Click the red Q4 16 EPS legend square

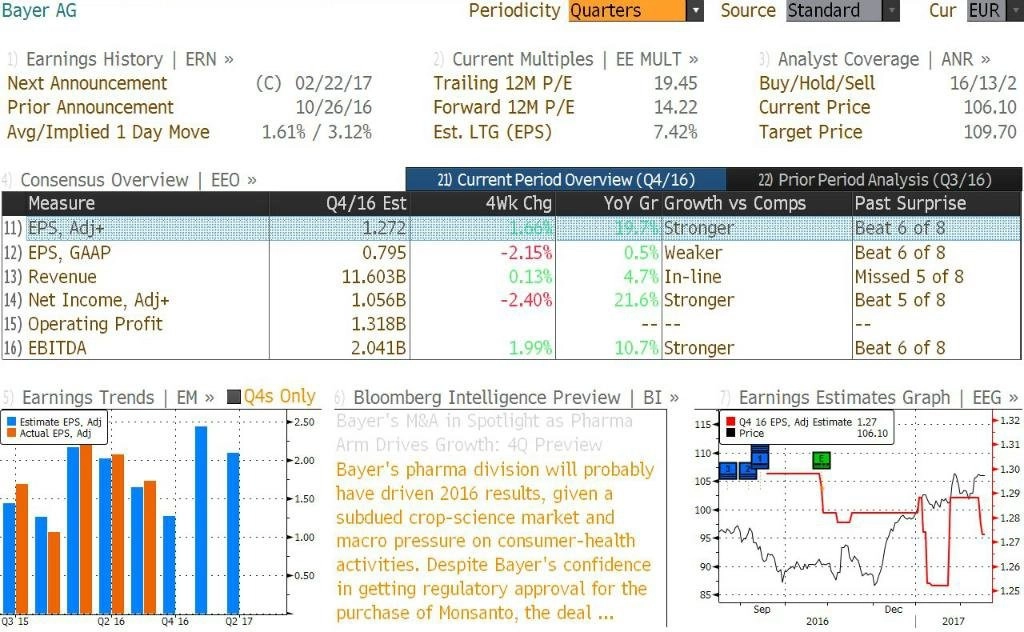point(730,422)
